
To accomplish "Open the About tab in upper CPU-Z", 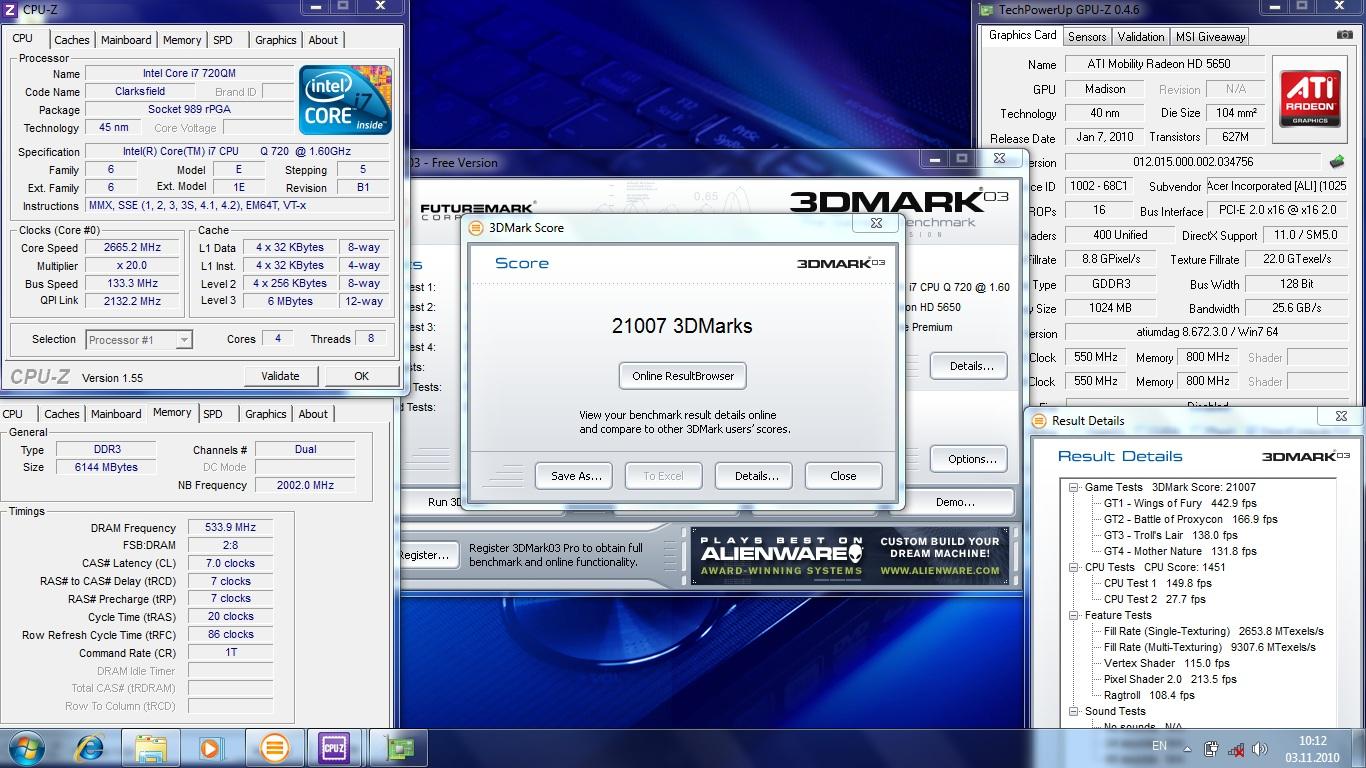I will coord(323,40).
